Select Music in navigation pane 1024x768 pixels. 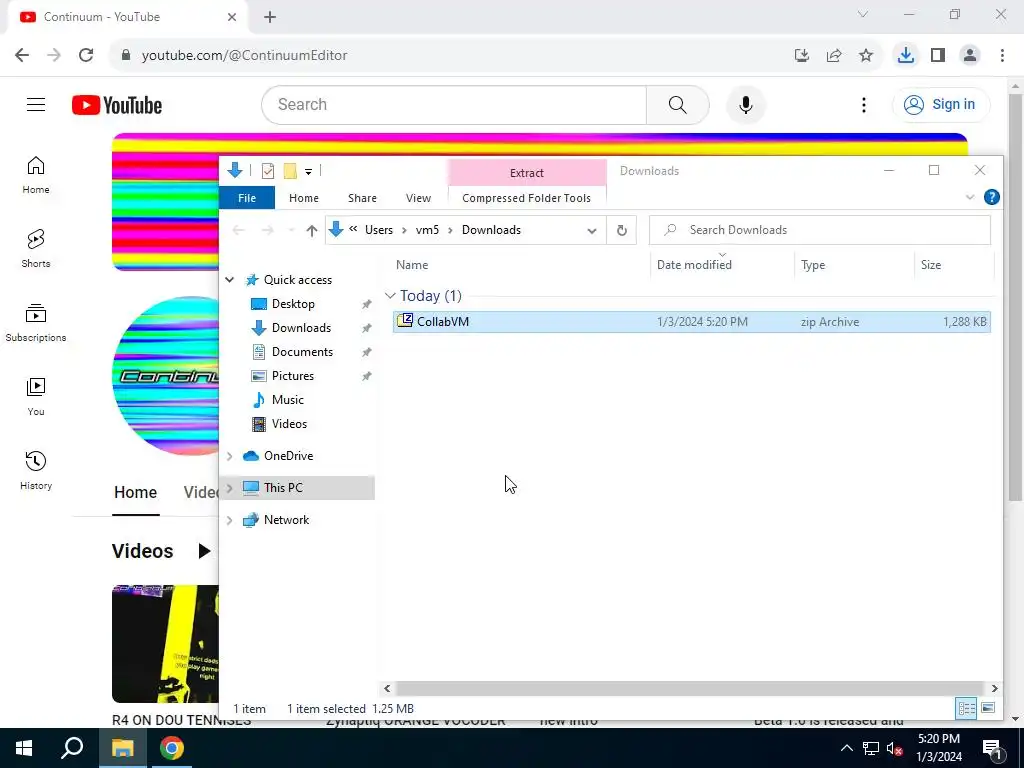[x=287, y=400]
